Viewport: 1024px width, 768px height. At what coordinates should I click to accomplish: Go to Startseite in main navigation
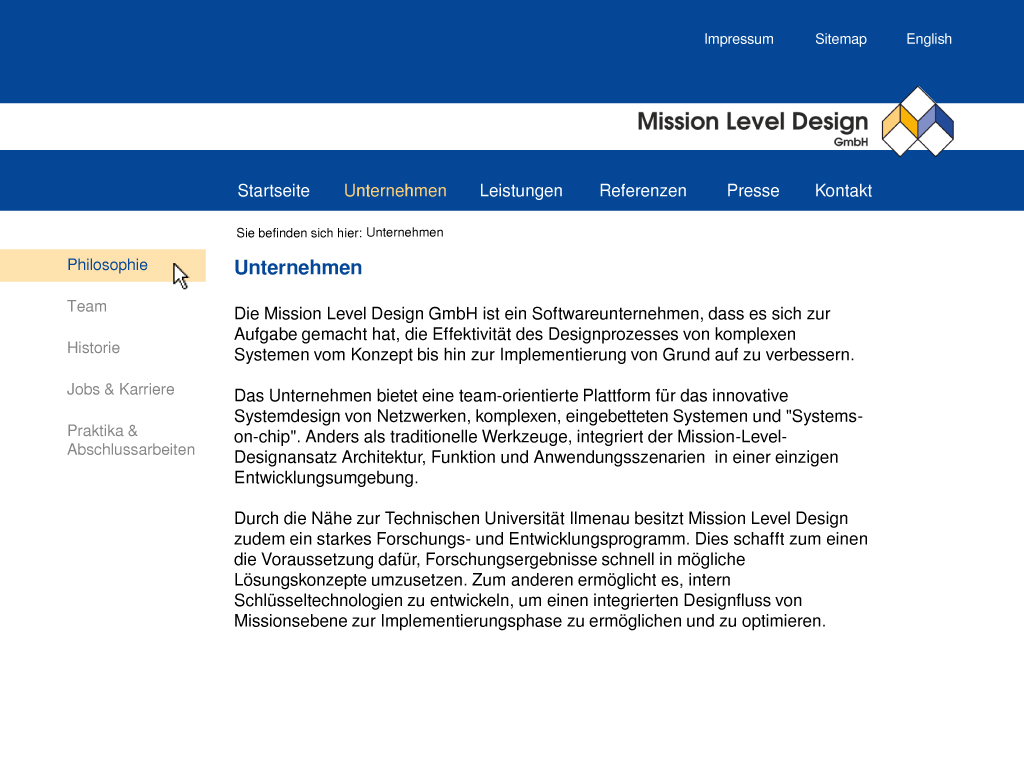coord(274,191)
